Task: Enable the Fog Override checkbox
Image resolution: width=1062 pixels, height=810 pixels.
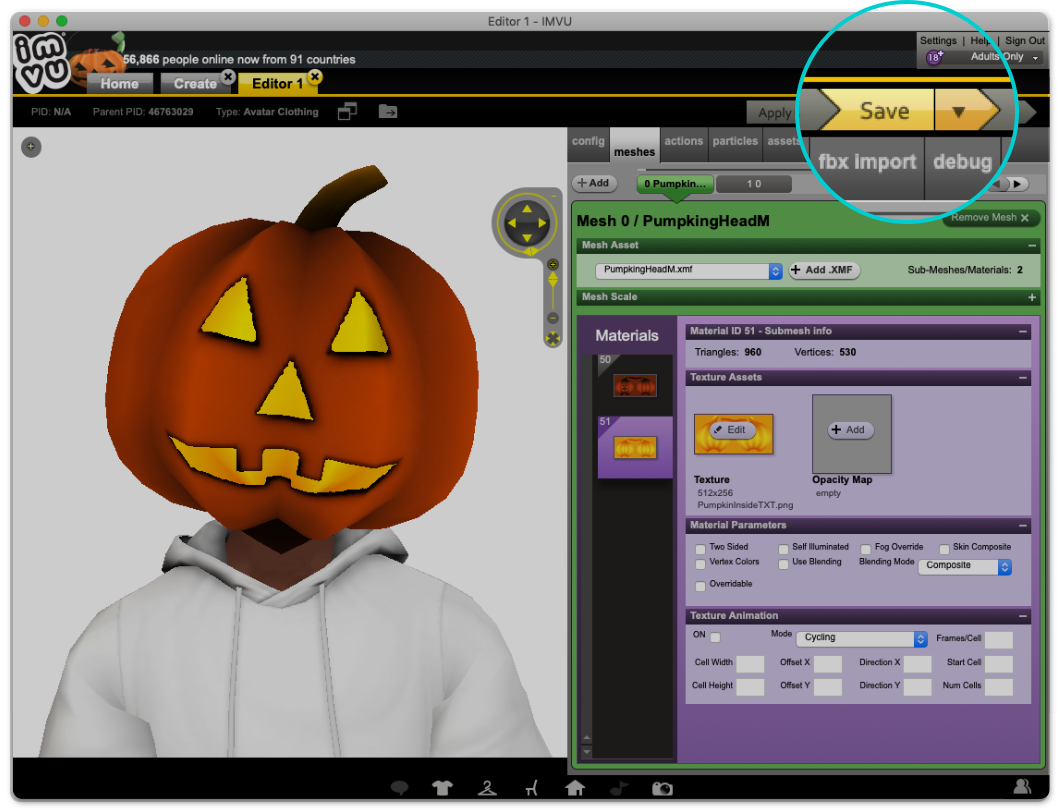Action: 866,549
